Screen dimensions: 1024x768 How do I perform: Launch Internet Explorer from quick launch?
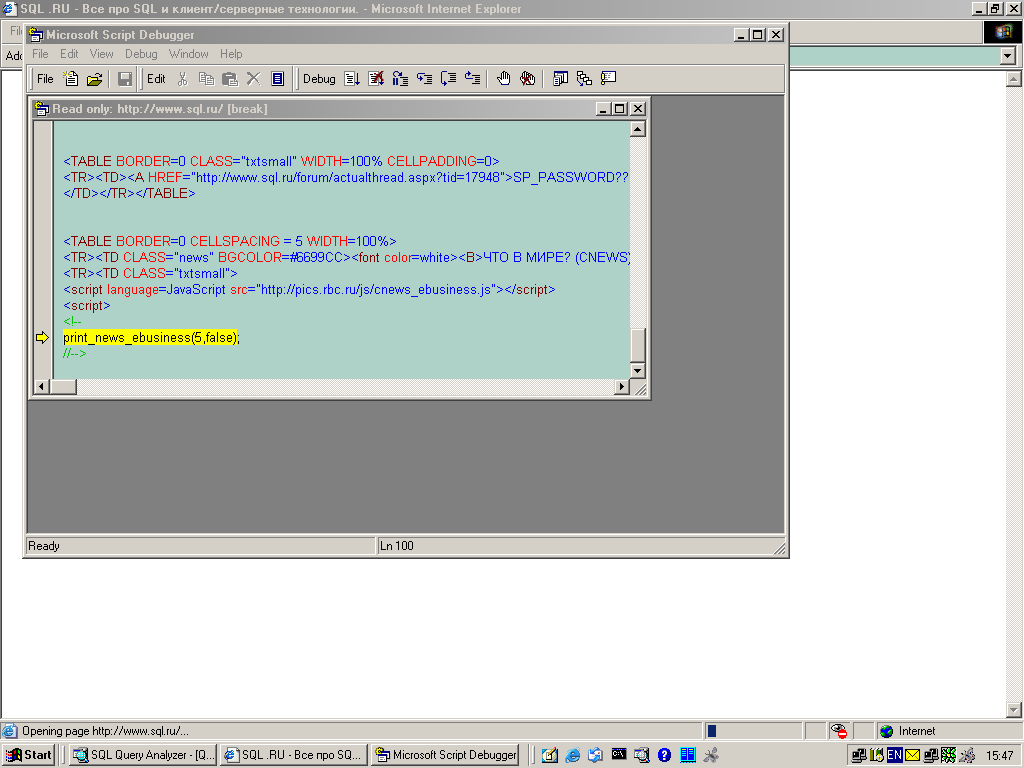click(x=573, y=755)
